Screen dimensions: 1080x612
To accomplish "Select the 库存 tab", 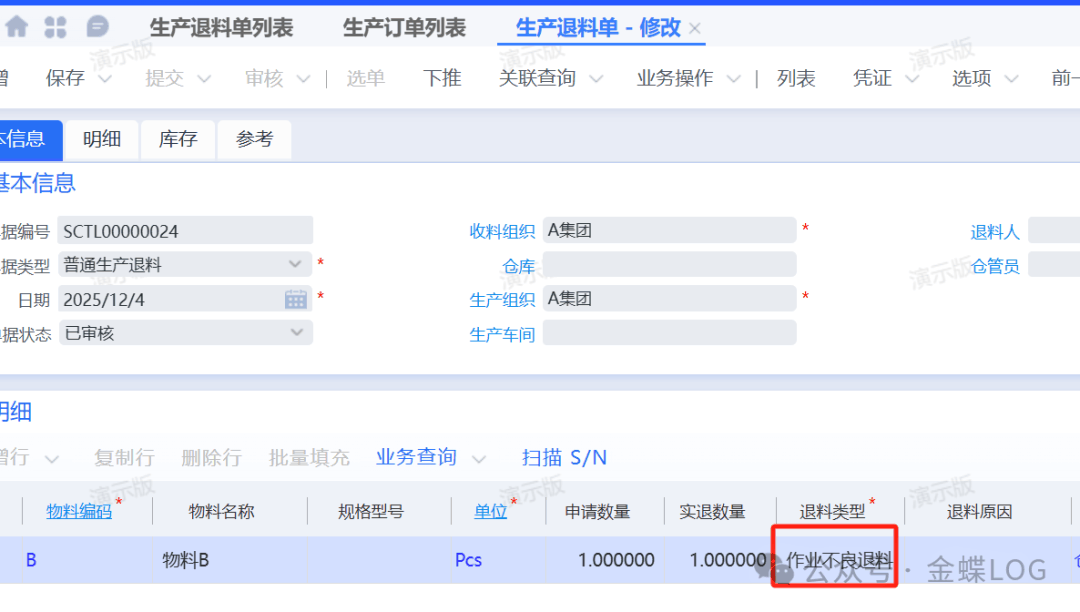I will 178,140.
